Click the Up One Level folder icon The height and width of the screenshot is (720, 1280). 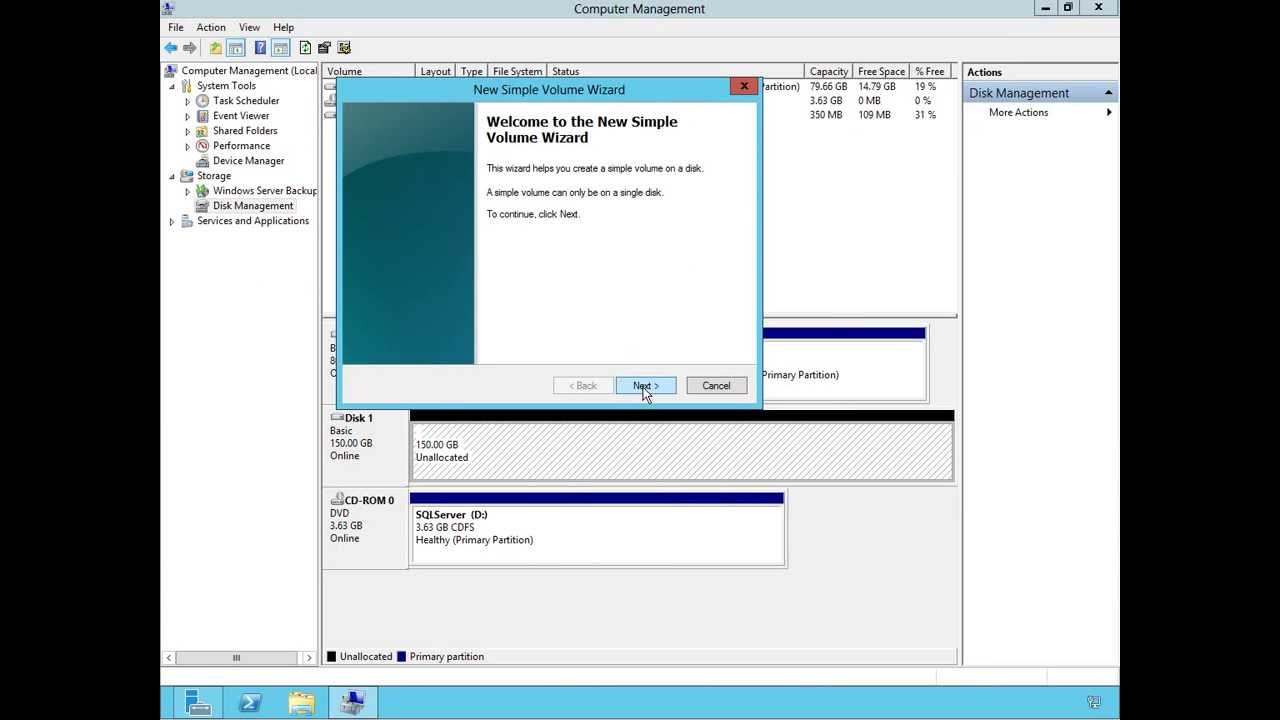pyautogui.click(x=215, y=48)
